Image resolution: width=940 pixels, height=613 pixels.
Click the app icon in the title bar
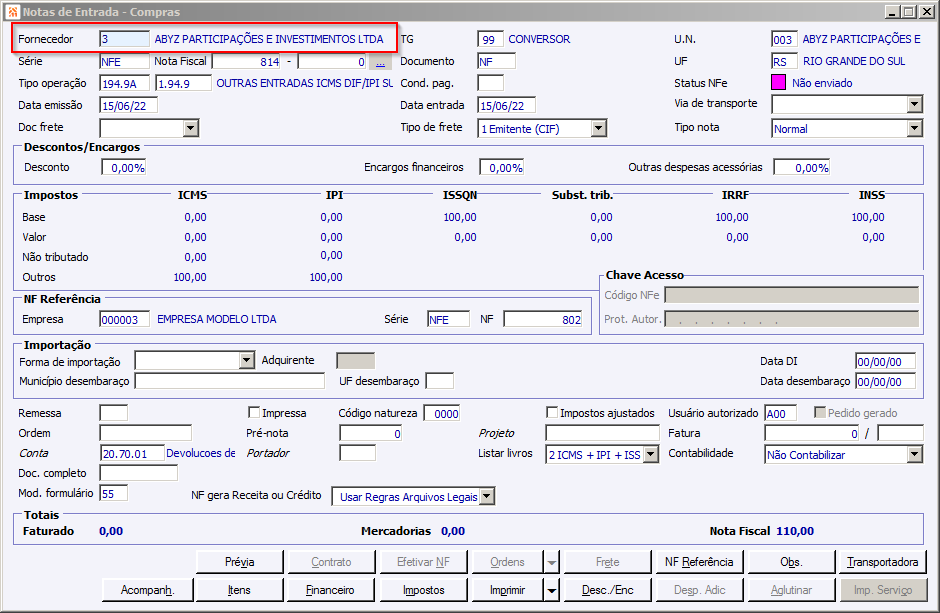(x=11, y=12)
